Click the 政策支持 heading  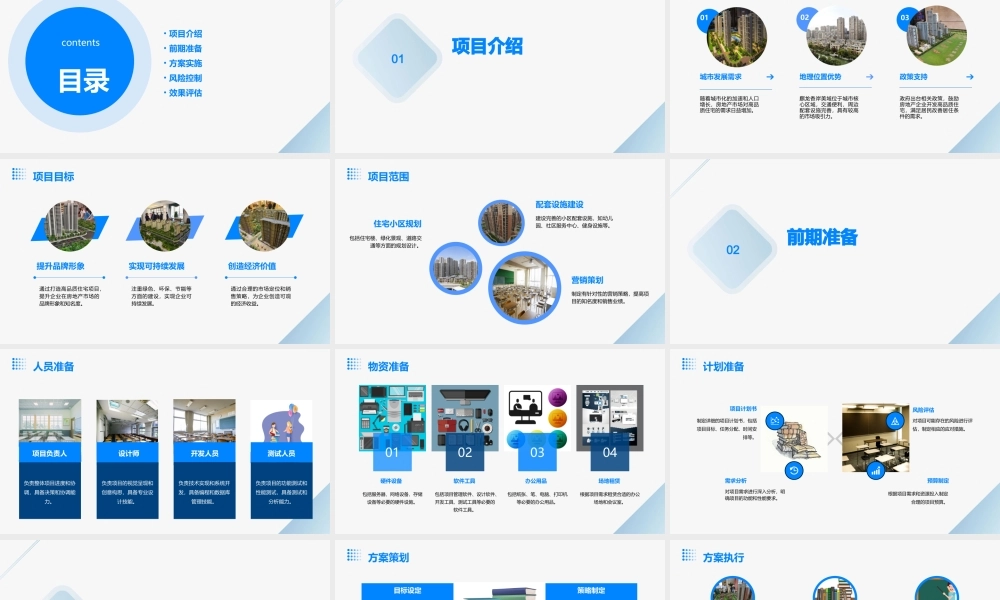coord(913,77)
